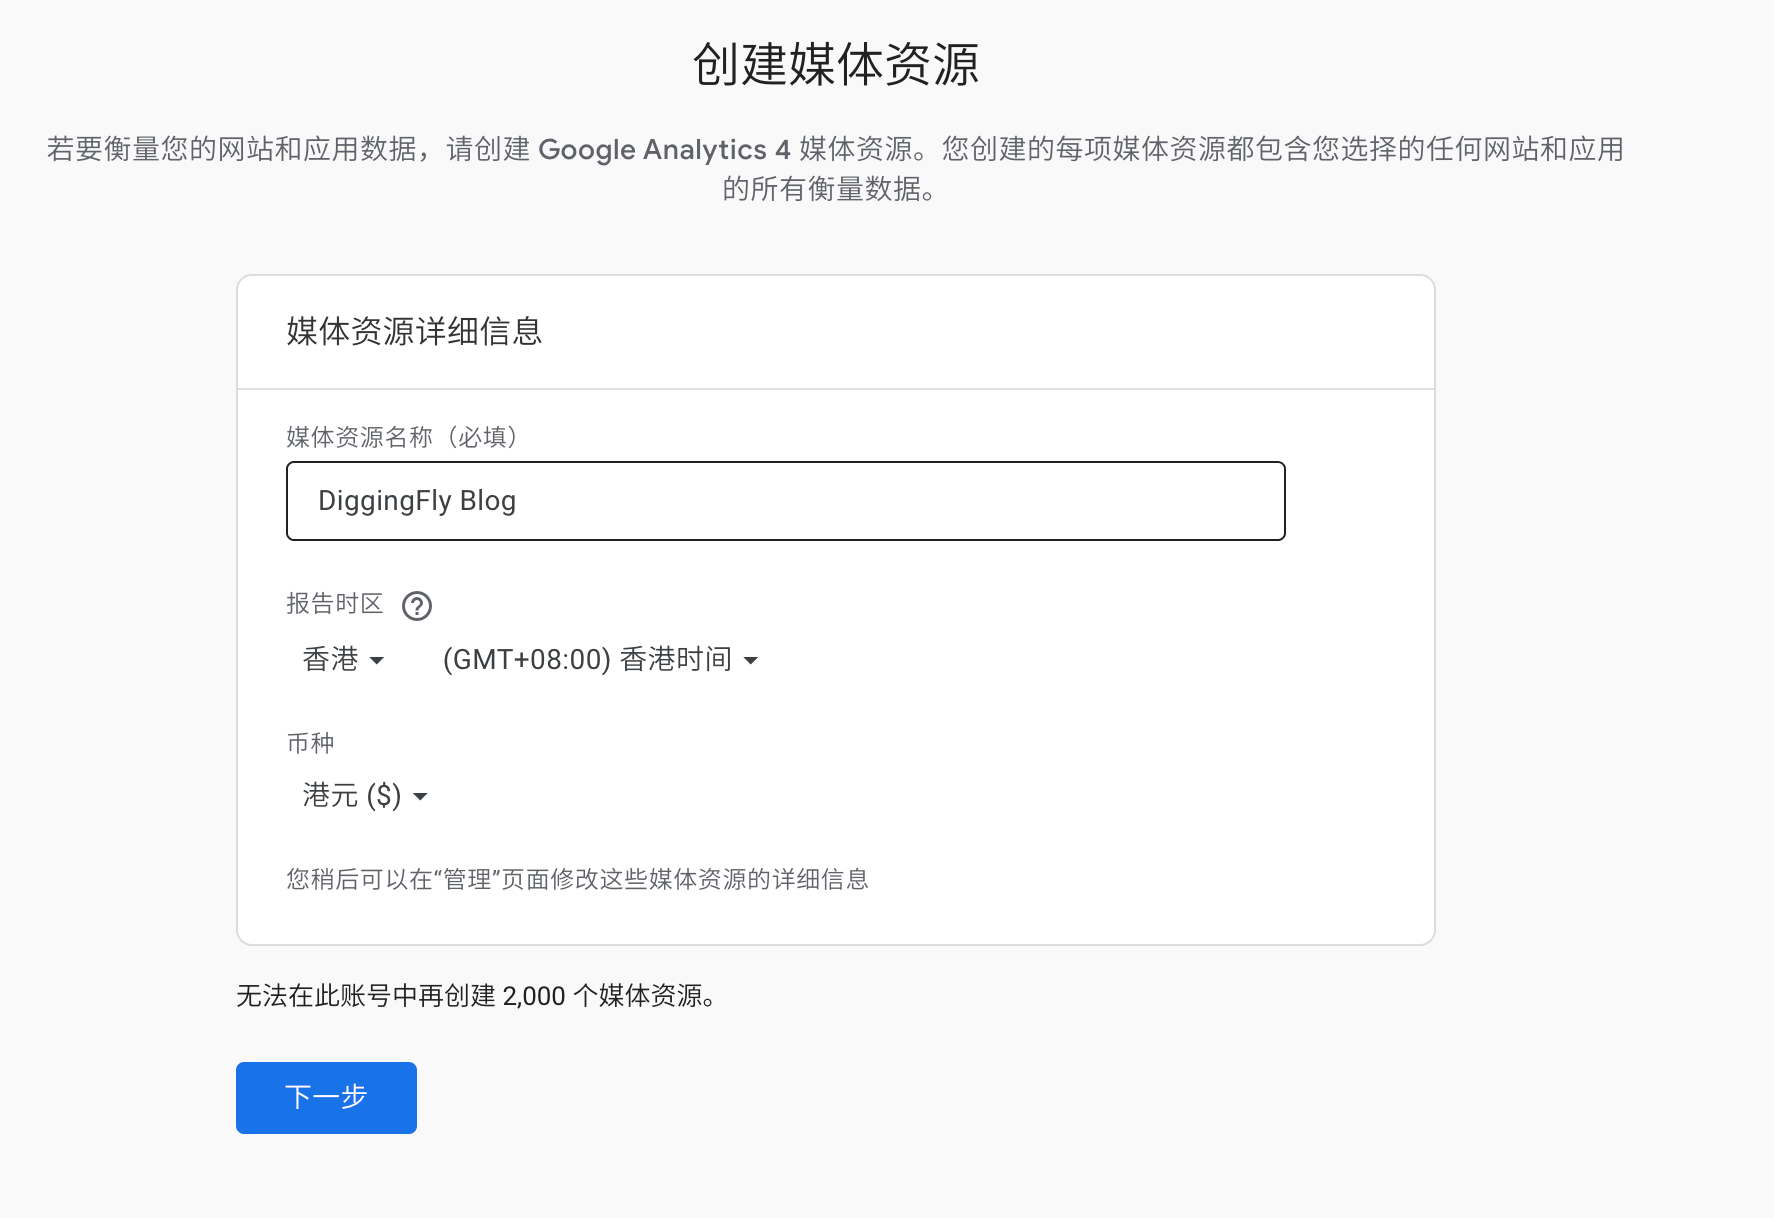The width and height of the screenshot is (1774, 1218).
Task: Click the 报告时区 label text
Action: (x=334, y=604)
